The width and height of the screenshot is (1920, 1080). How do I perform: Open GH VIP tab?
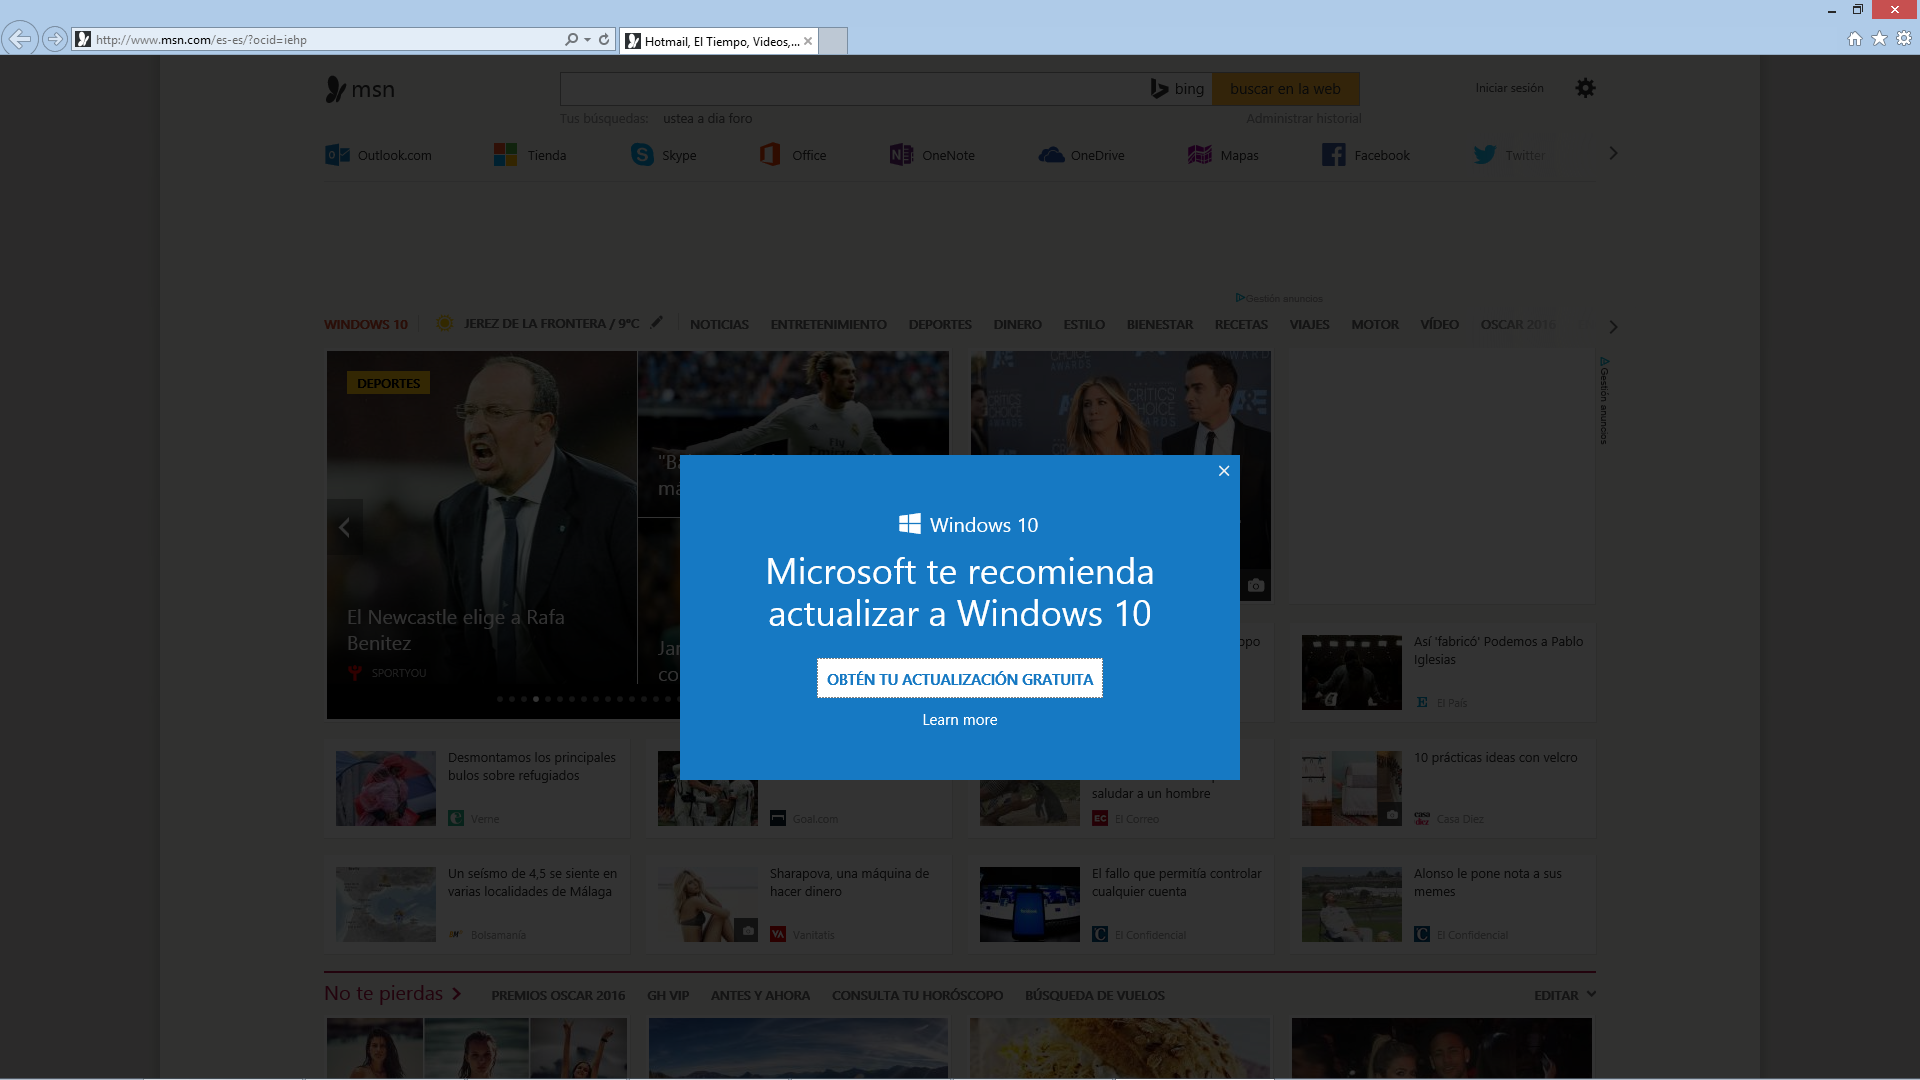(x=668, y=995)
